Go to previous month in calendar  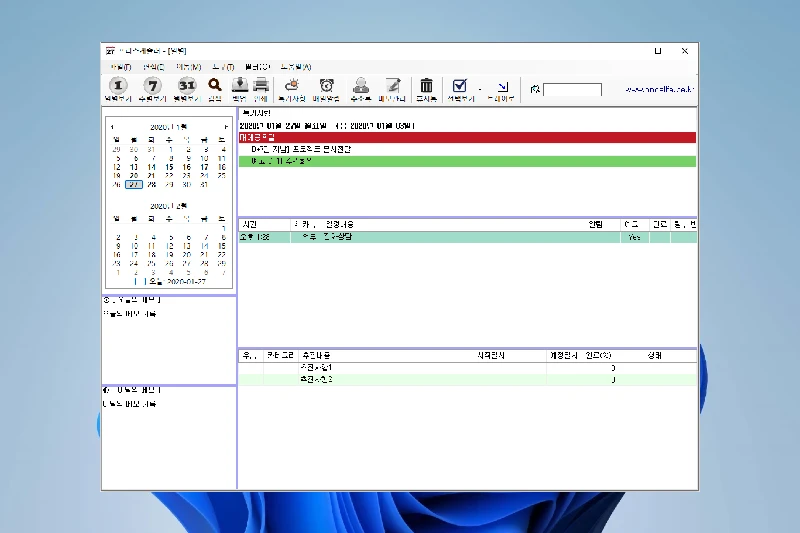pos(112,127)
